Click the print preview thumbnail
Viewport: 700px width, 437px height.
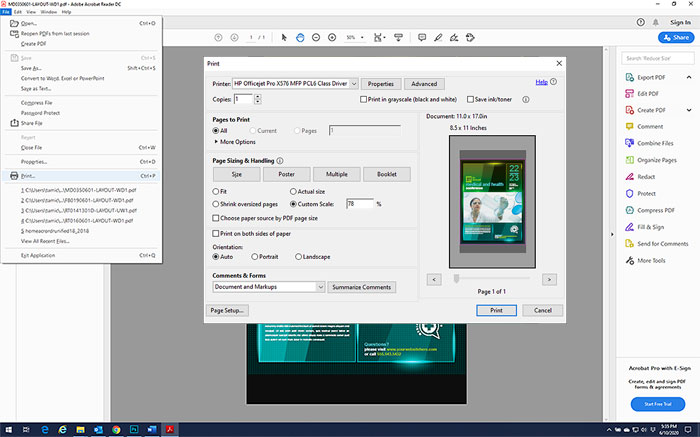click(492, 202)
